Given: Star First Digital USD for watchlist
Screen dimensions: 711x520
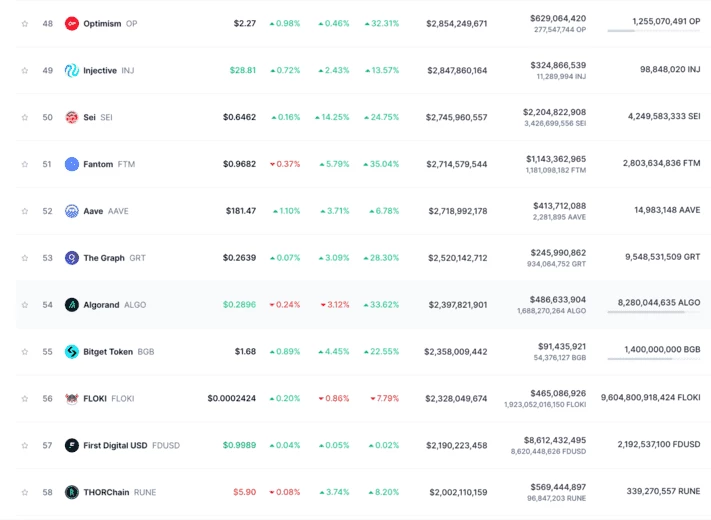Looking at the screenshot, I should 25,446.
